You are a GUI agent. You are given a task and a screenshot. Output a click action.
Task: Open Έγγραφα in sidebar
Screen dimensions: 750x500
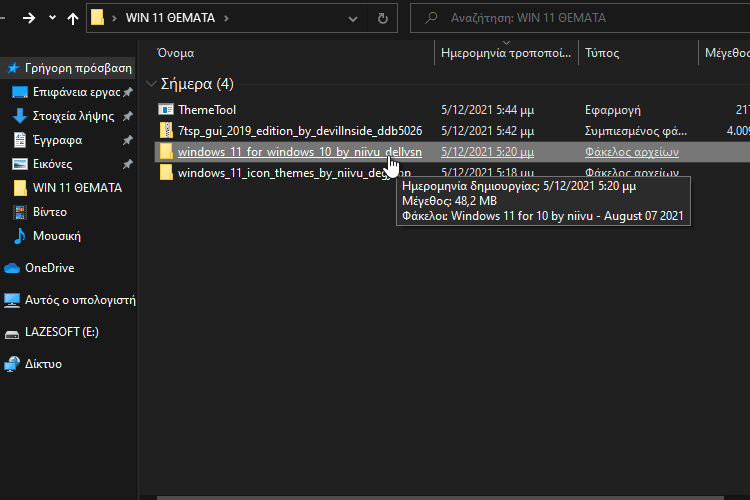pyautogui.click(x=57, y=140)
